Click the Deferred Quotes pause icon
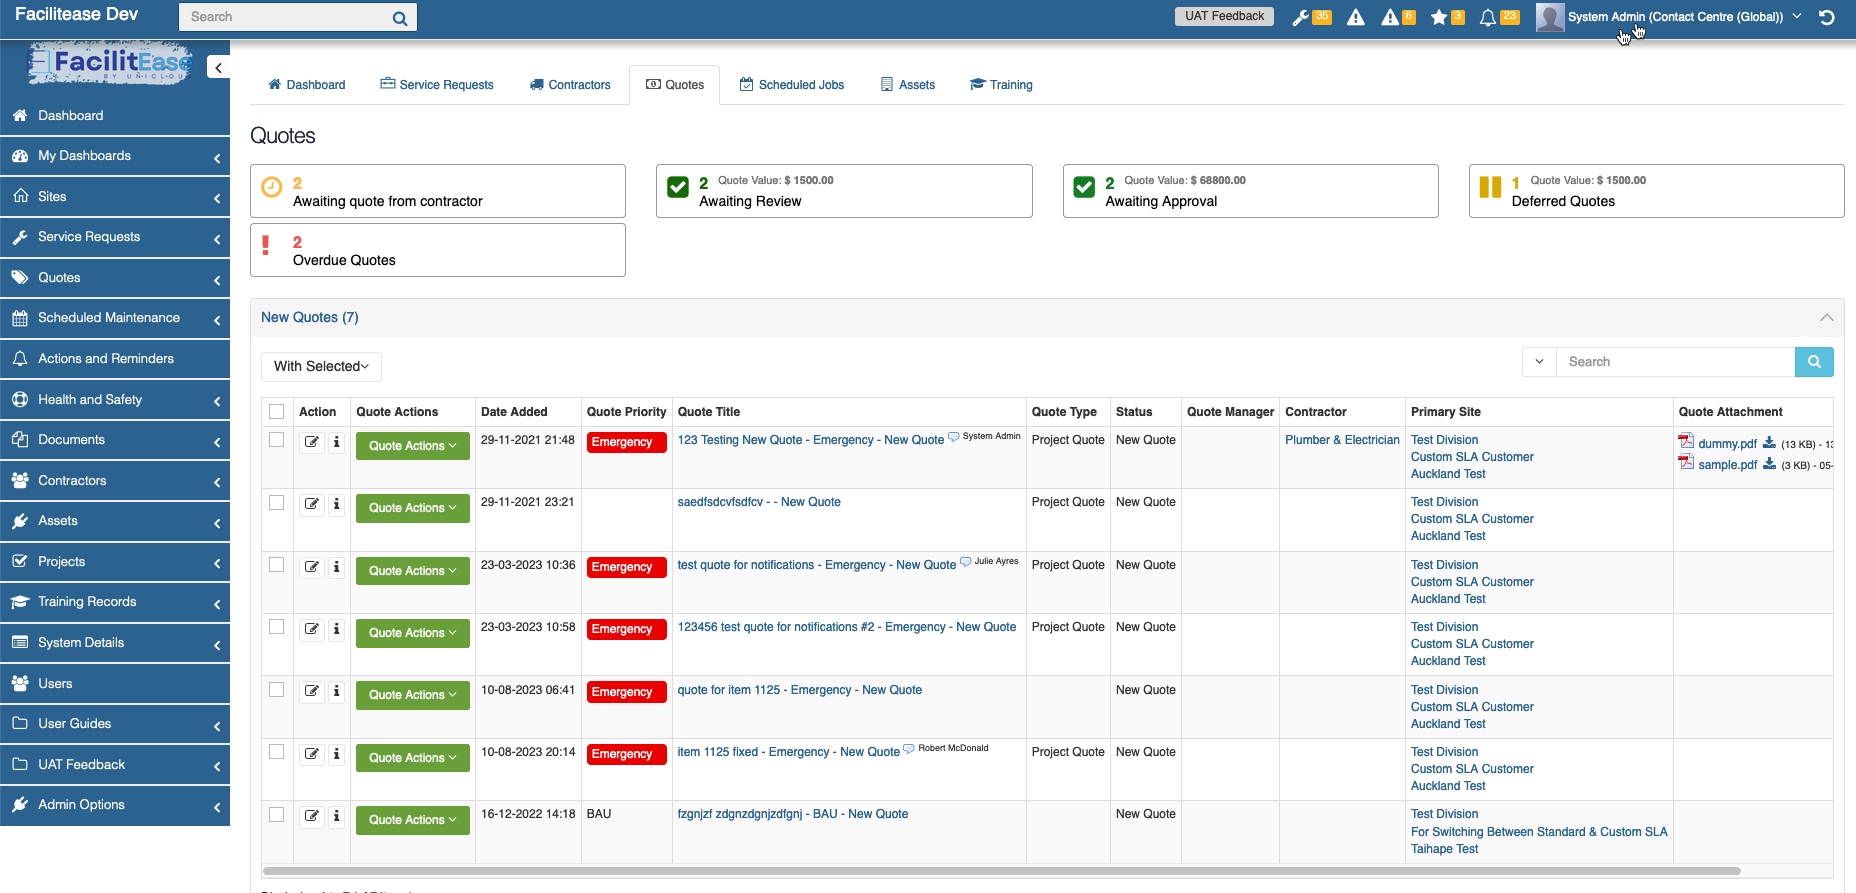 pos(1490,187)
